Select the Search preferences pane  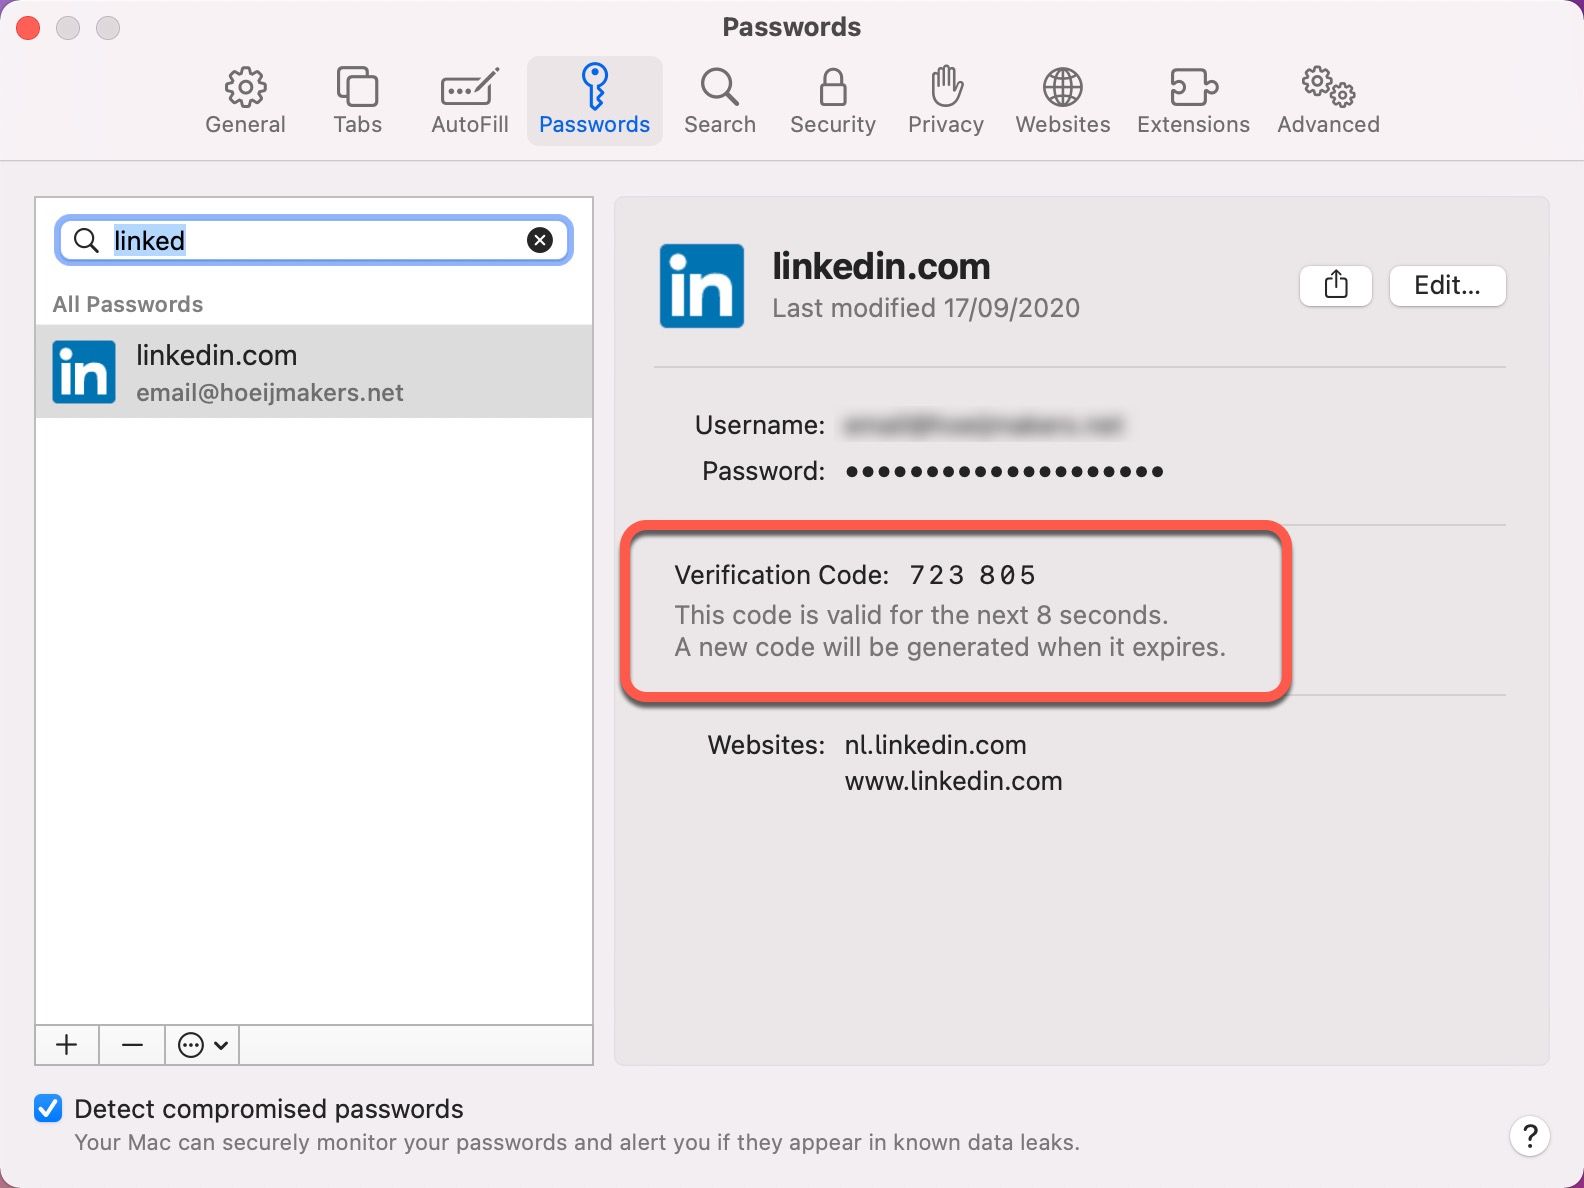tap(719, 101)
